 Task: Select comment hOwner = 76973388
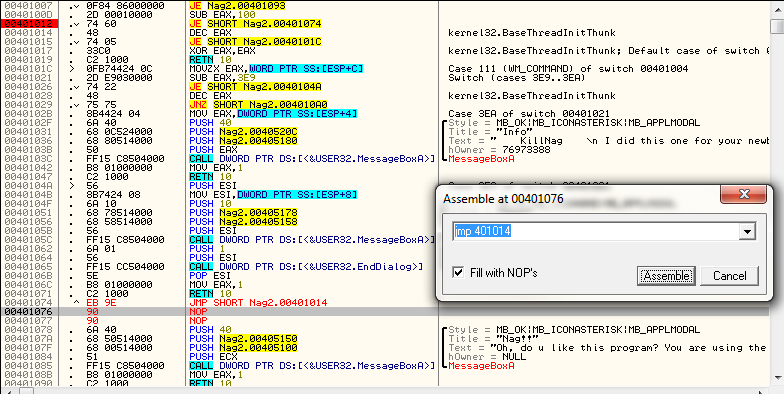click(499, 150)
